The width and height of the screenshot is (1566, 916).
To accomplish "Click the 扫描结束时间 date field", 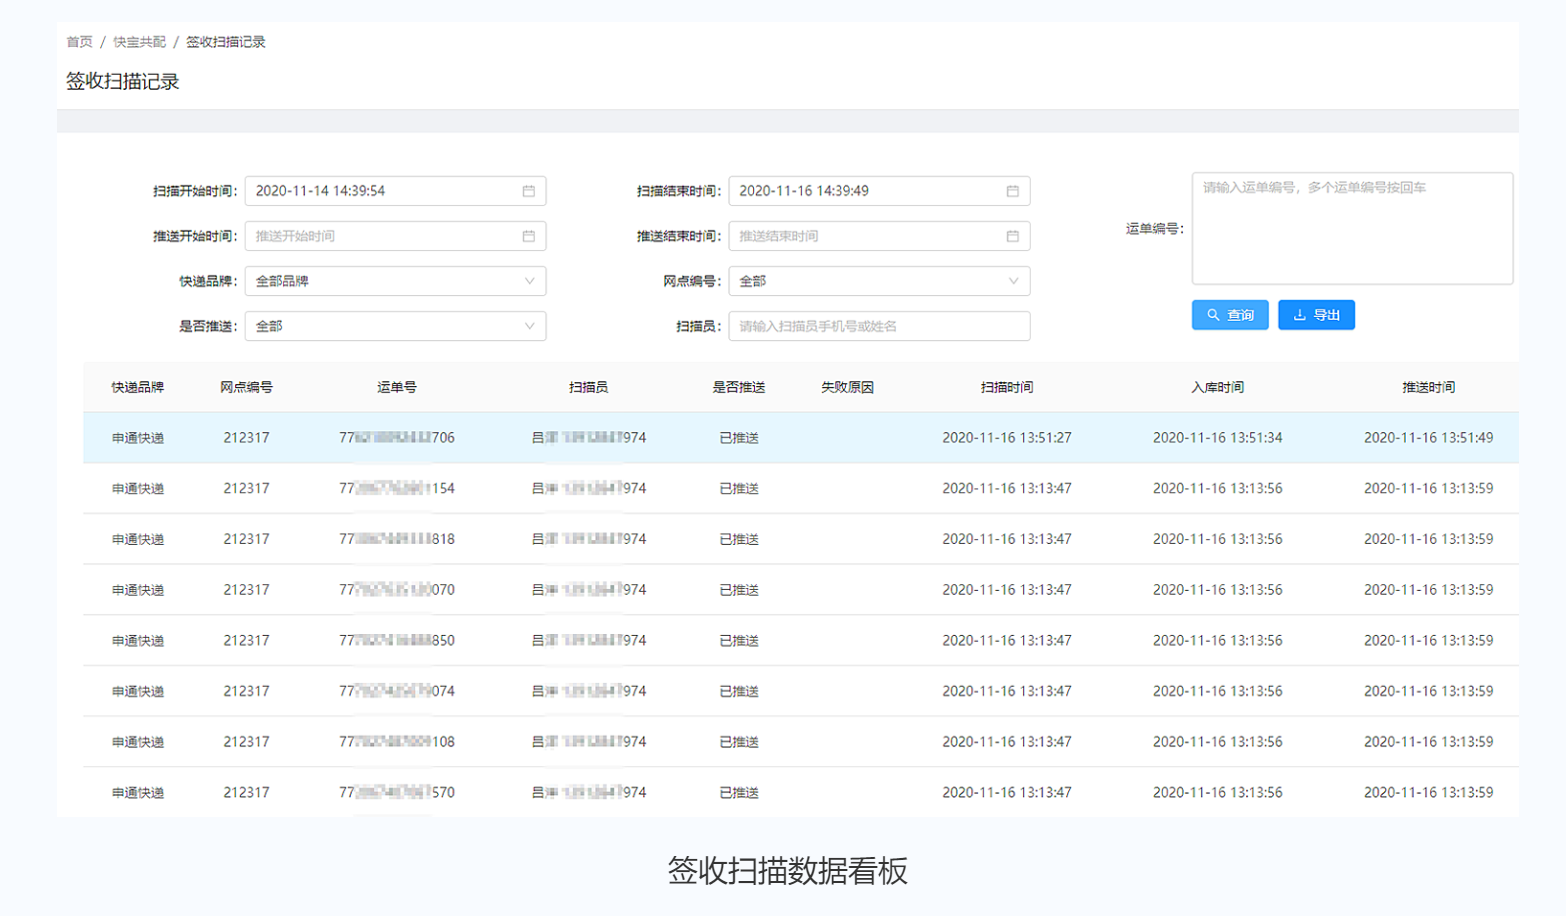I will point(879,191).
